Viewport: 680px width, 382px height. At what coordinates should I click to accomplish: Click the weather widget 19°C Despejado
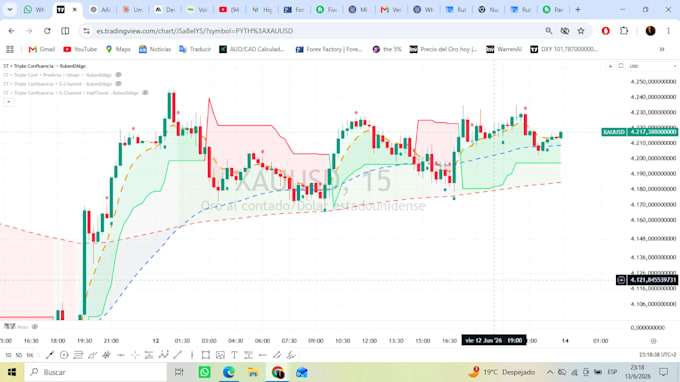pos(502,372)
